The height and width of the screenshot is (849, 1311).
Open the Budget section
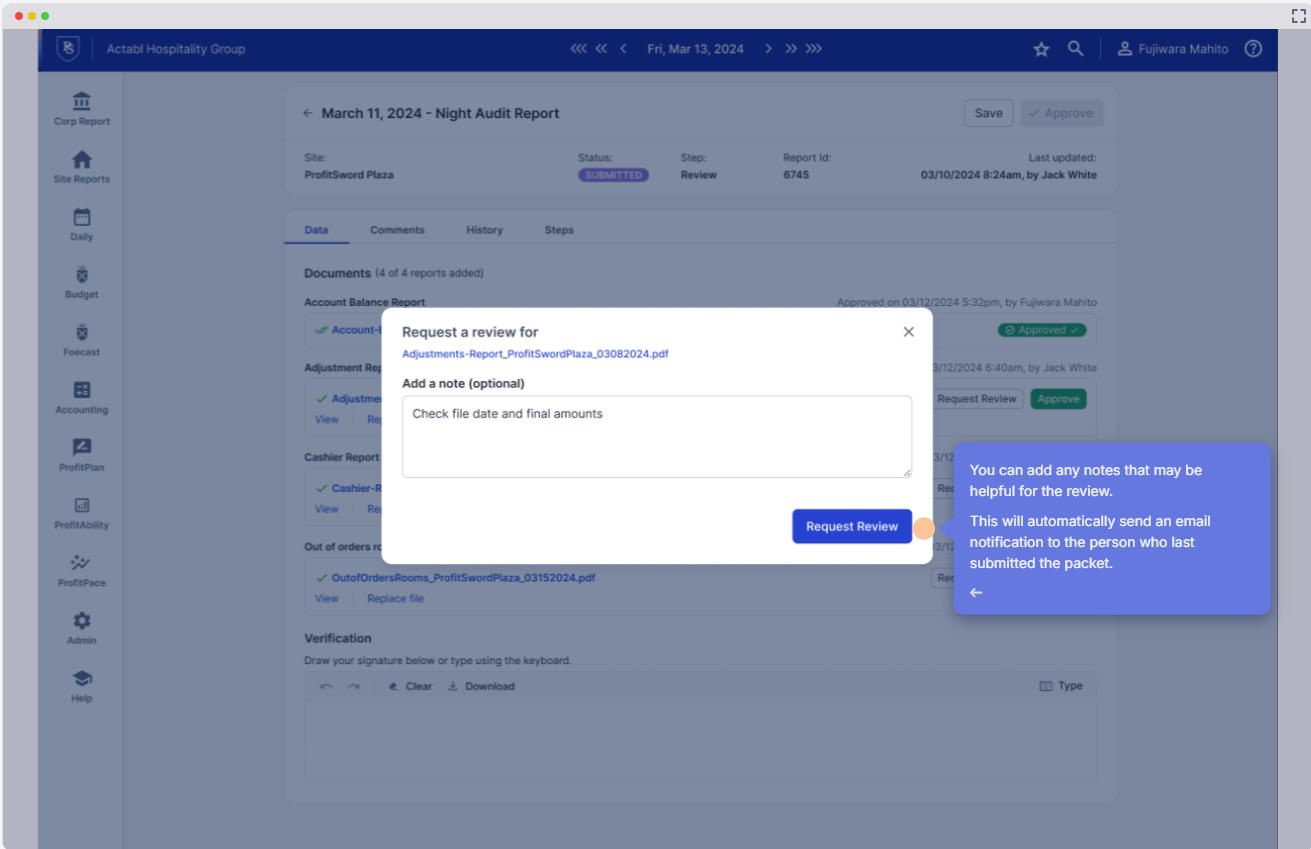point(82,282)
